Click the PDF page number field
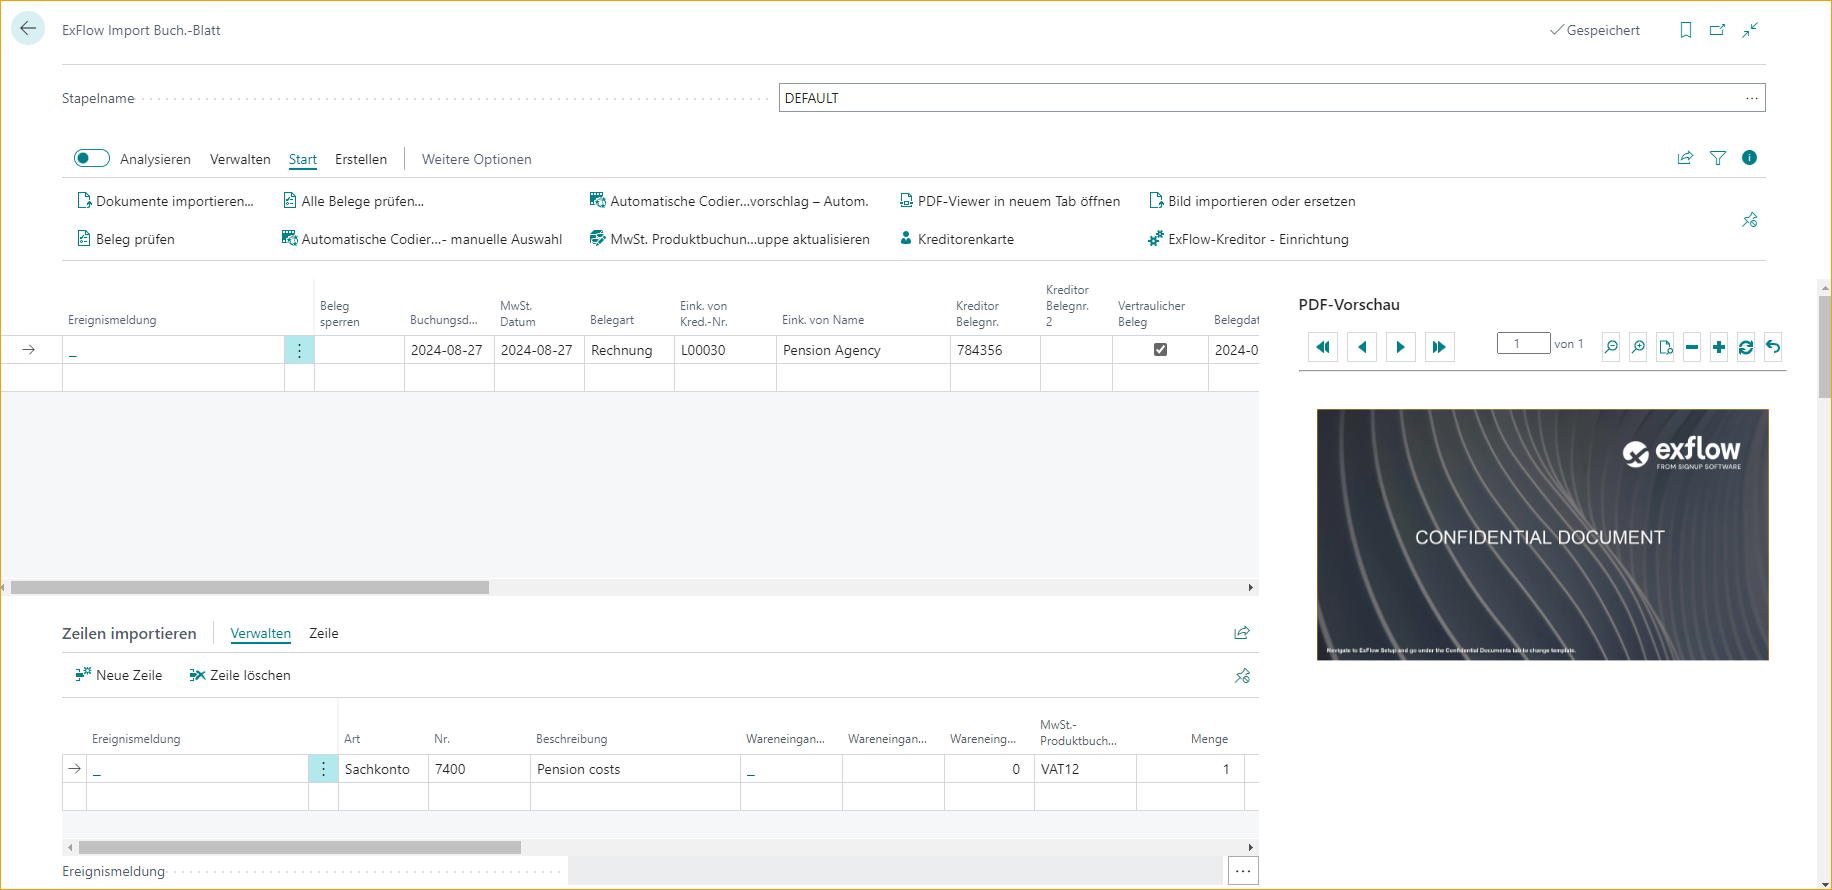1832x890 pixels. coord(1523,344)
